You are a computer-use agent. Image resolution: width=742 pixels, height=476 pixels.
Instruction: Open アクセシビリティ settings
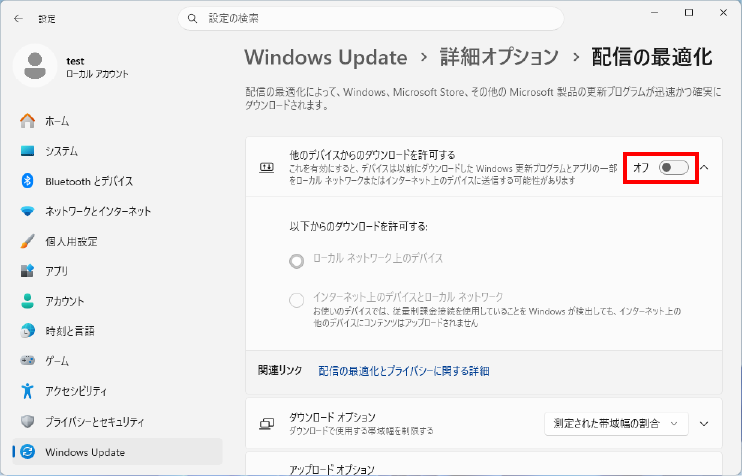(x=117, y=391)
